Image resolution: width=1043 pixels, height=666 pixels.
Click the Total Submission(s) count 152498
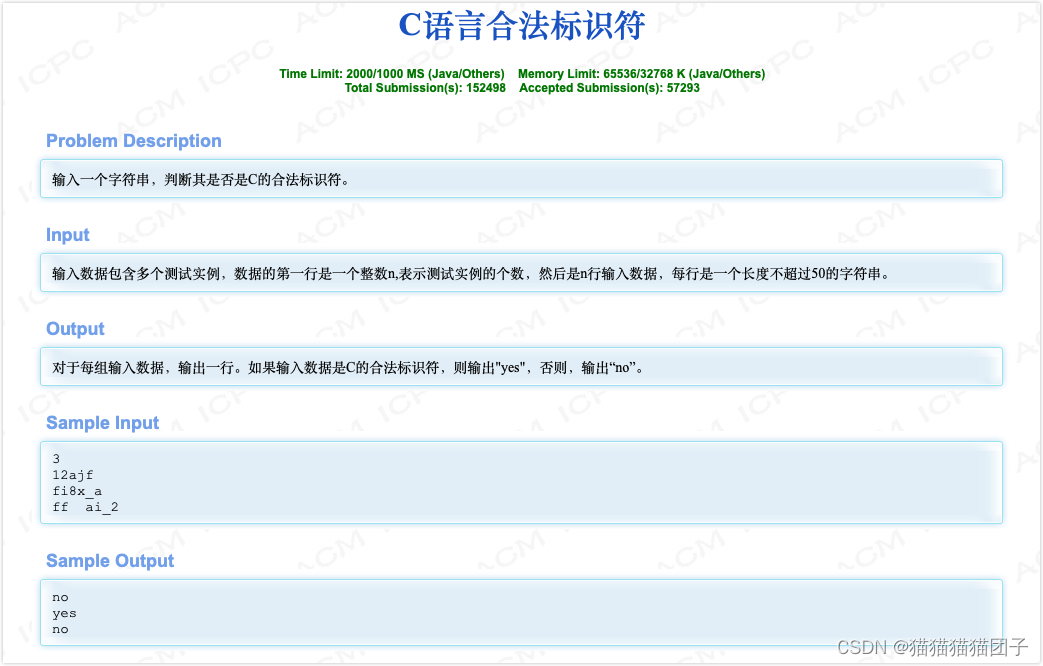(x=424, y=87)
